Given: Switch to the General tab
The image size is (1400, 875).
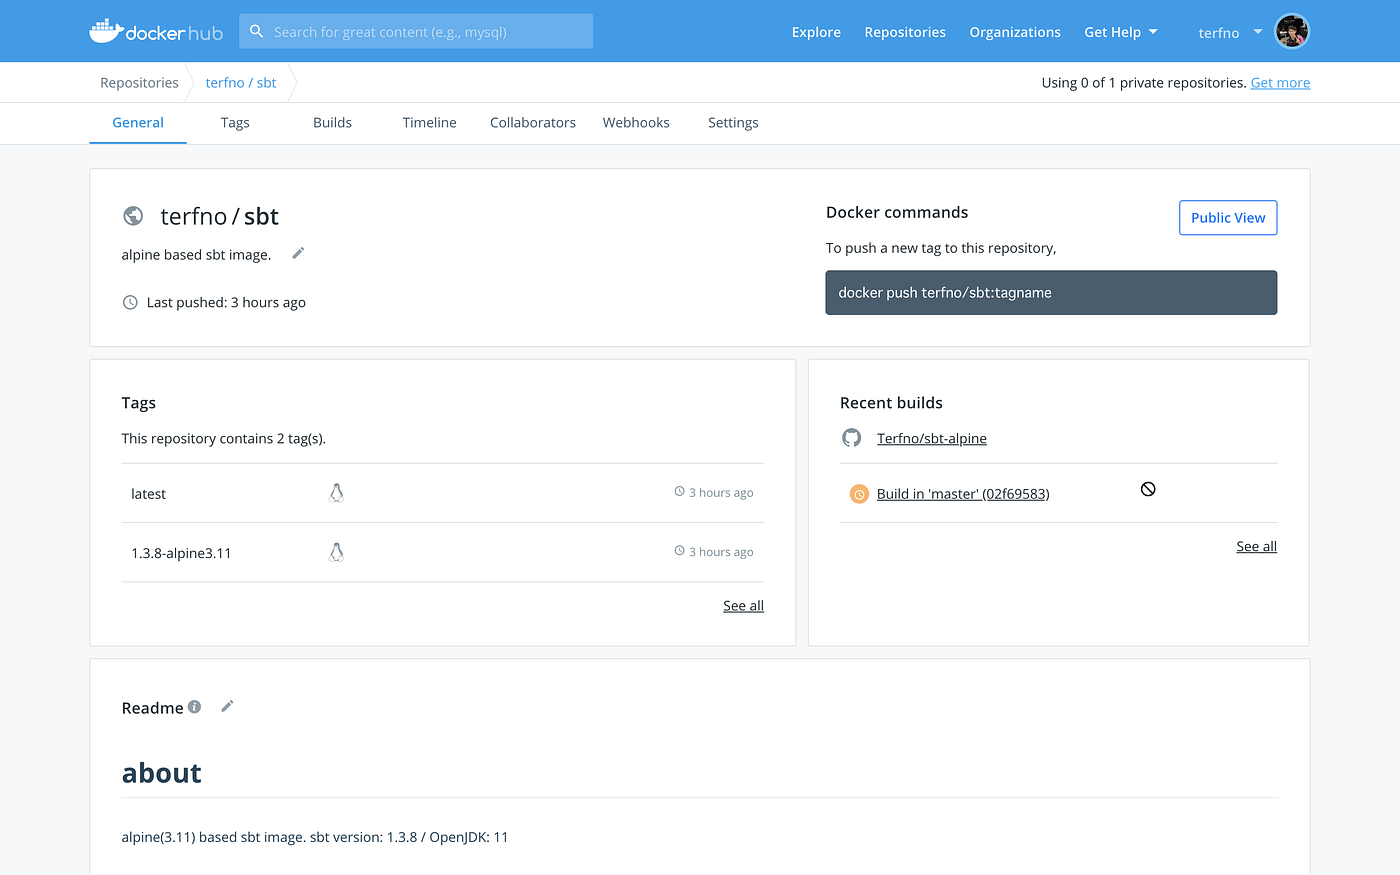Looking at the screenshot, I should pyautogui.click(x=138, y=123).
